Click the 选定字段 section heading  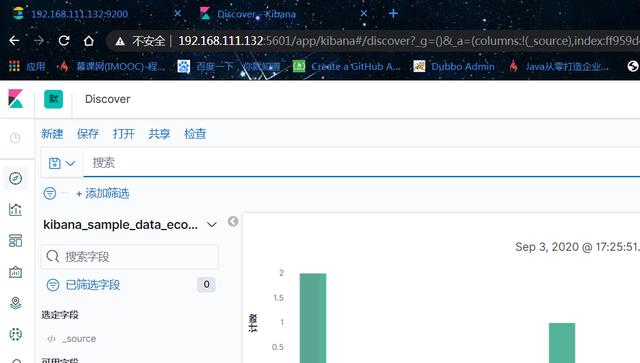60,315
